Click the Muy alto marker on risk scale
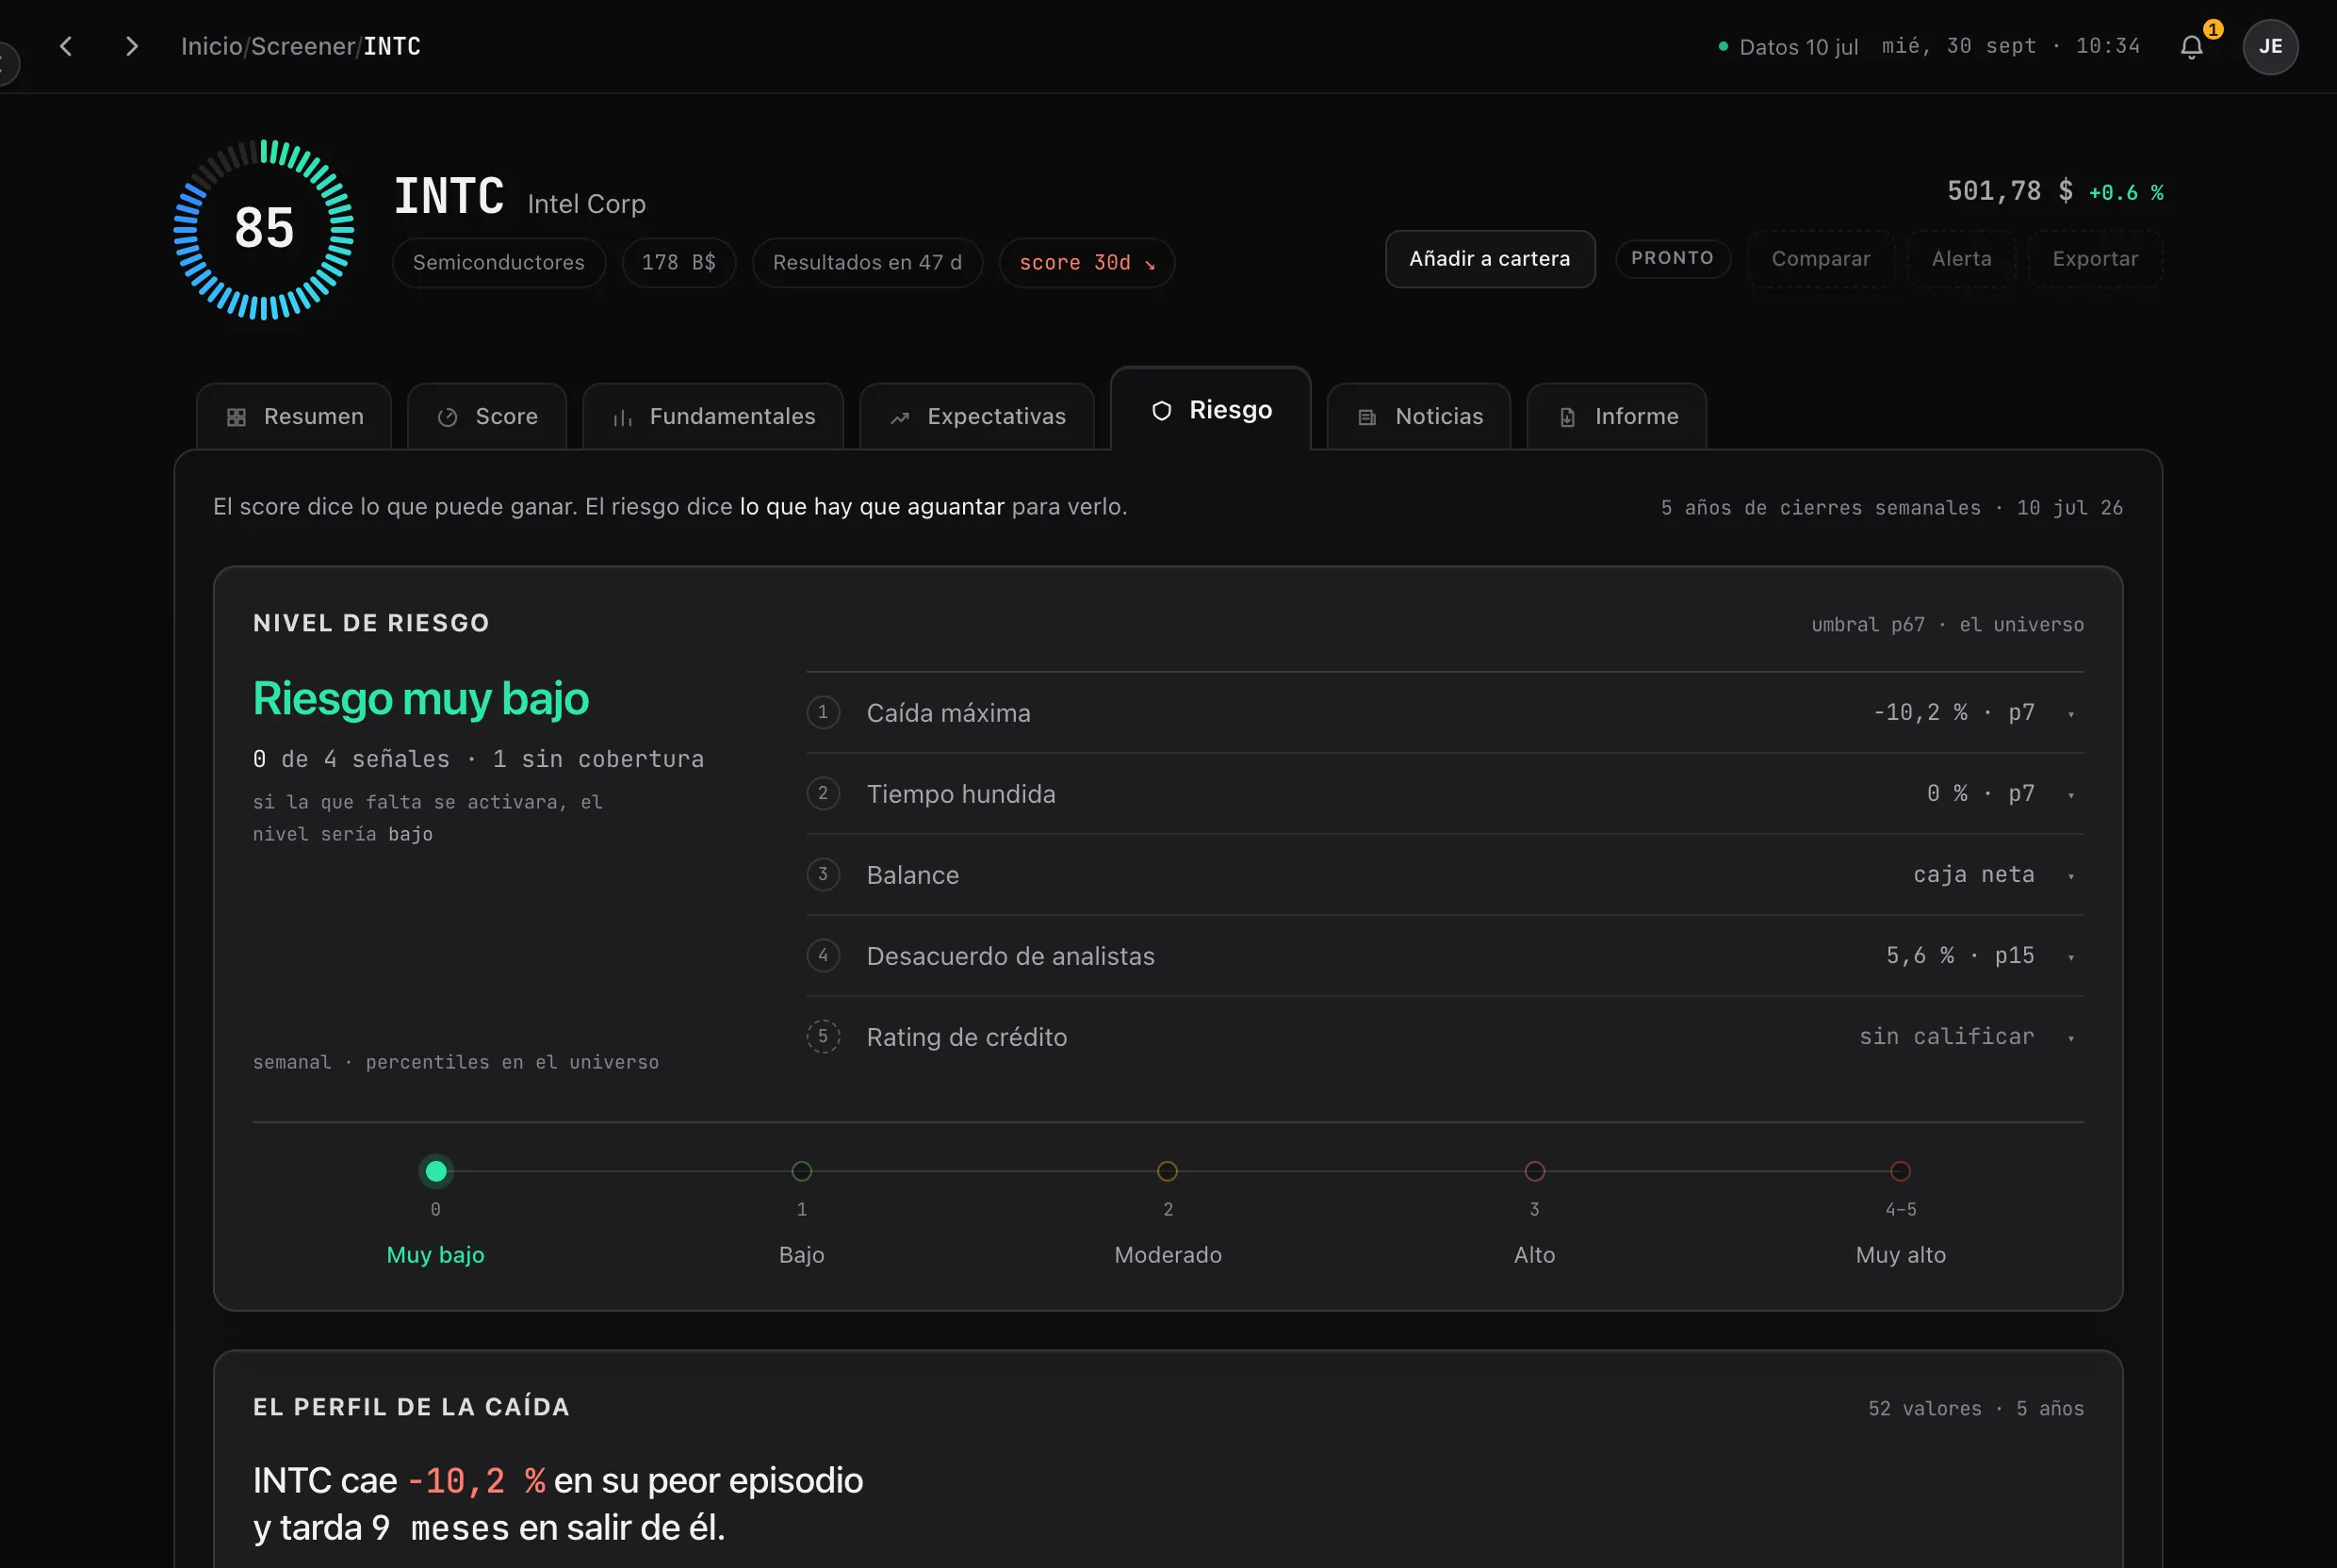Viewport: 2337px width, 1568px height. pyautogui.click(x=1901, y=1170)
